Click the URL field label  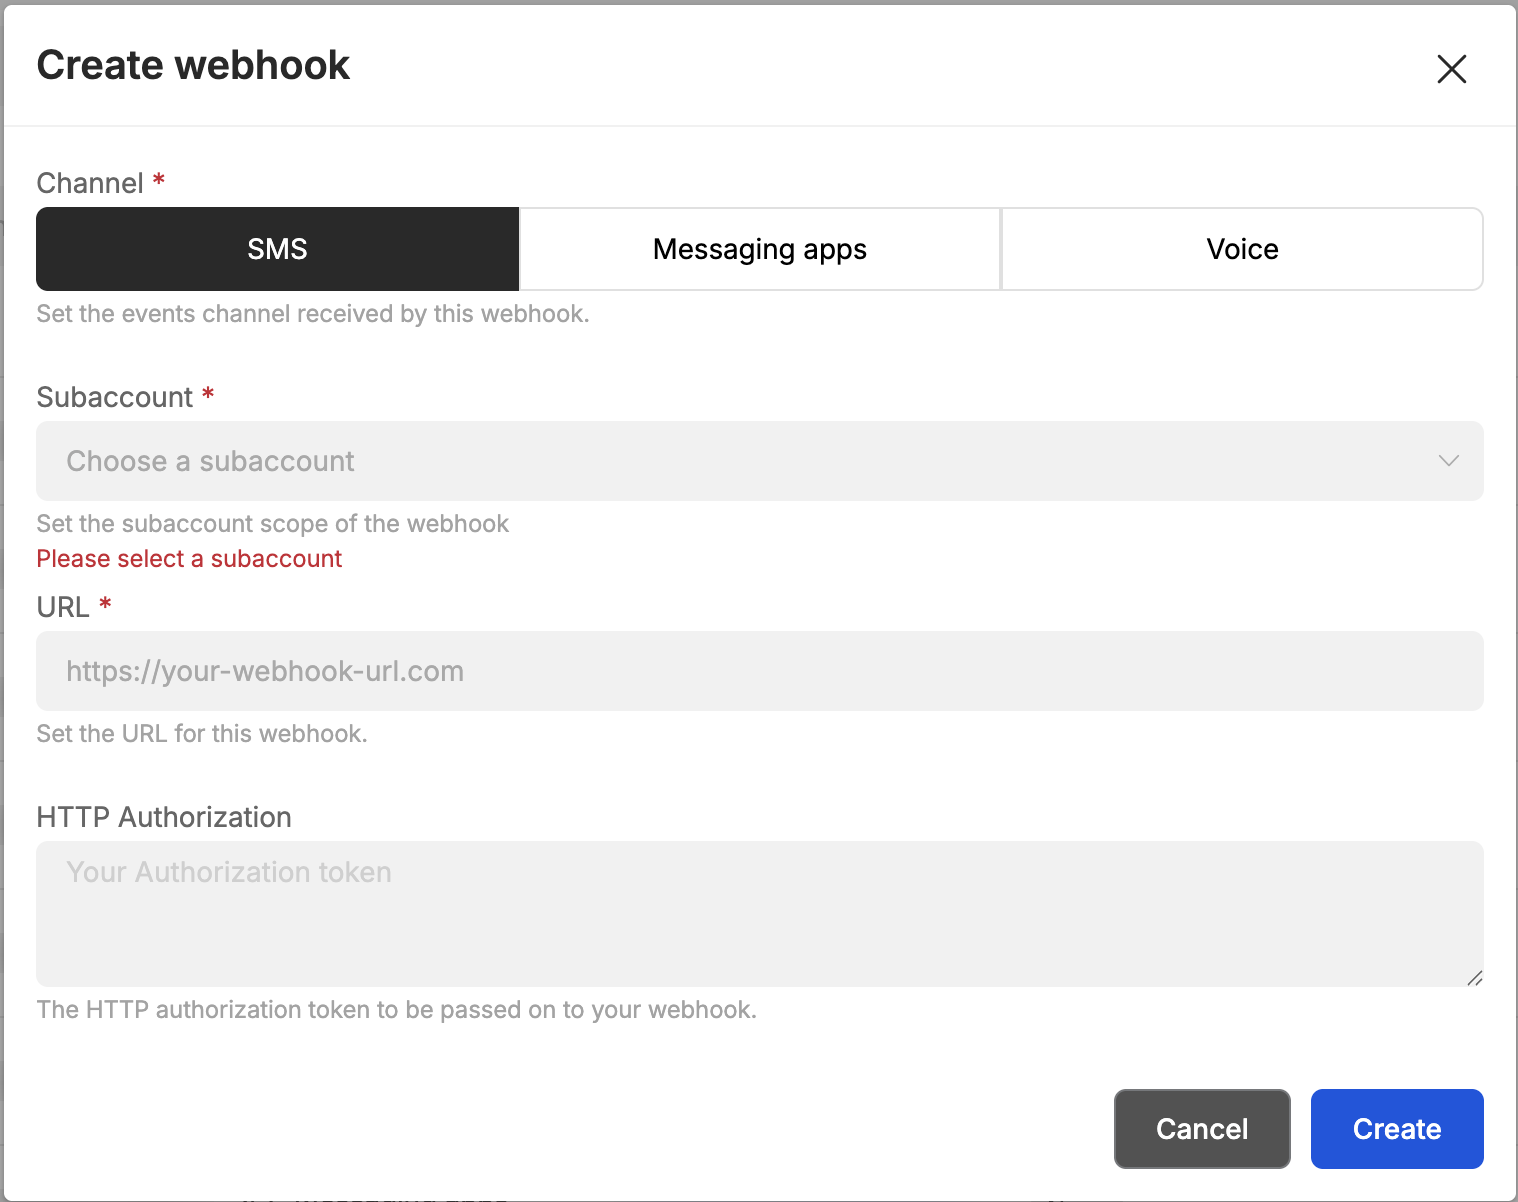pyautogui.click(x=63, y=607)
